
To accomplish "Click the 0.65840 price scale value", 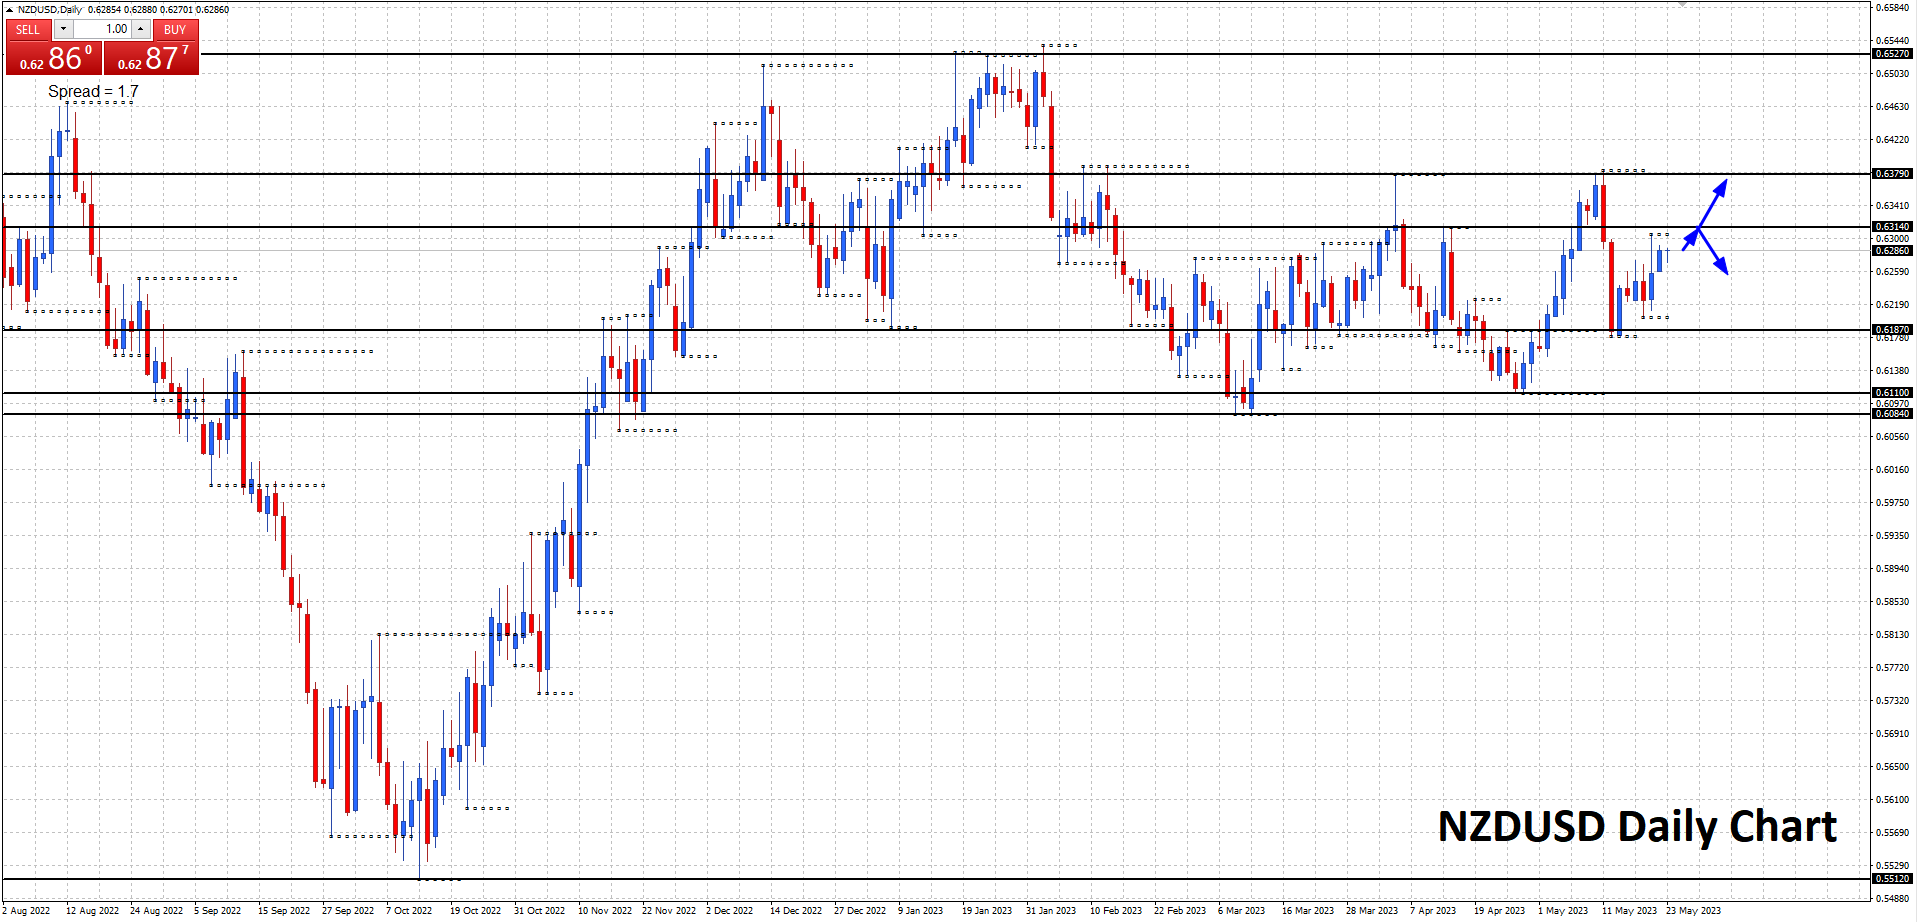I will tap(1892, 8).
